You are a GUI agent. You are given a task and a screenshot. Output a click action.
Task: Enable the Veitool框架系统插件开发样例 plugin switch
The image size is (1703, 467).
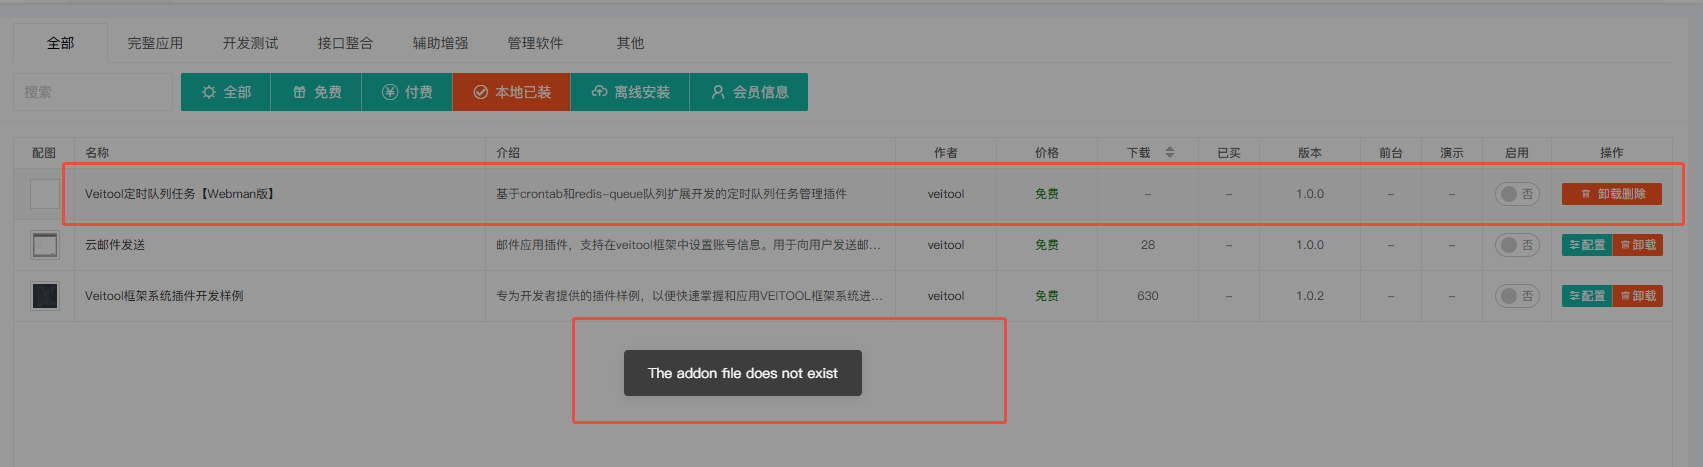tap(1516, 296)
